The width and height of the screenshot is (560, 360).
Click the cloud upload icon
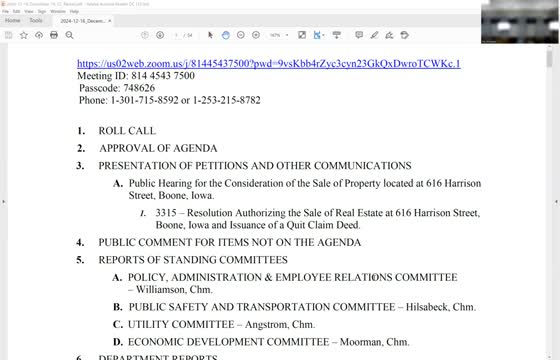[39, 35]
